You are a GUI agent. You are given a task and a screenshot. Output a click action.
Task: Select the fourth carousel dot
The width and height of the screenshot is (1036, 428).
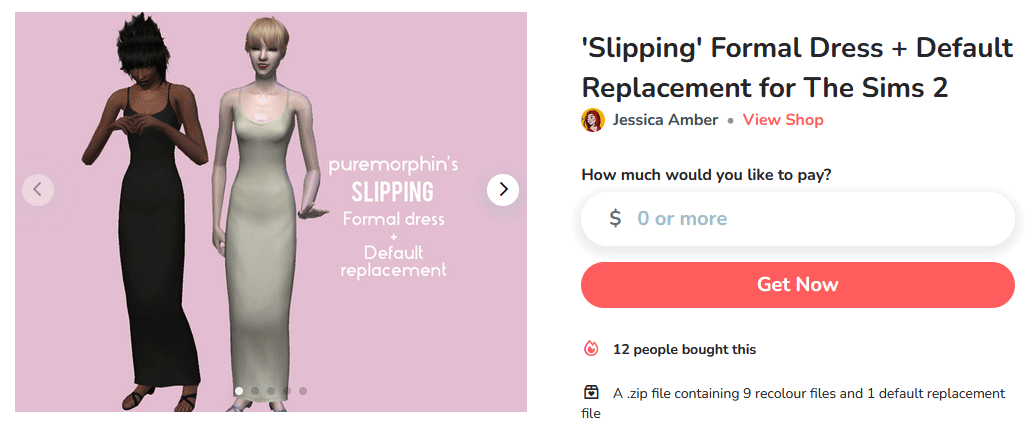[287, 391]
